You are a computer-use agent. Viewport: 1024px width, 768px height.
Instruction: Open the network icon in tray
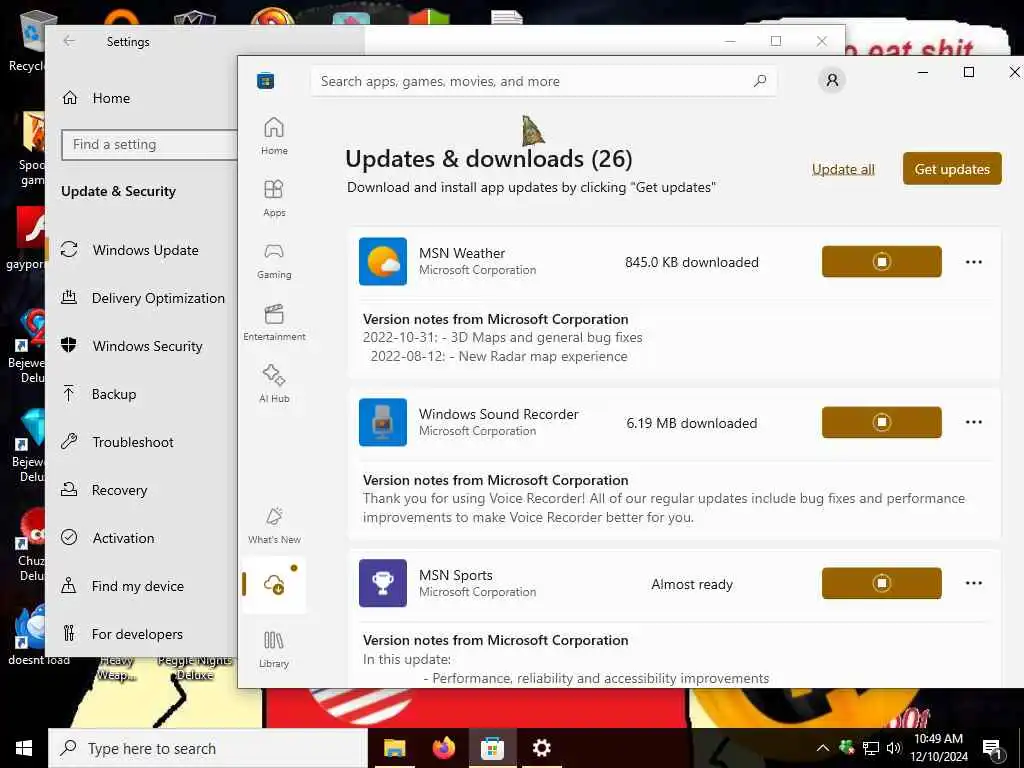point(871,748)
